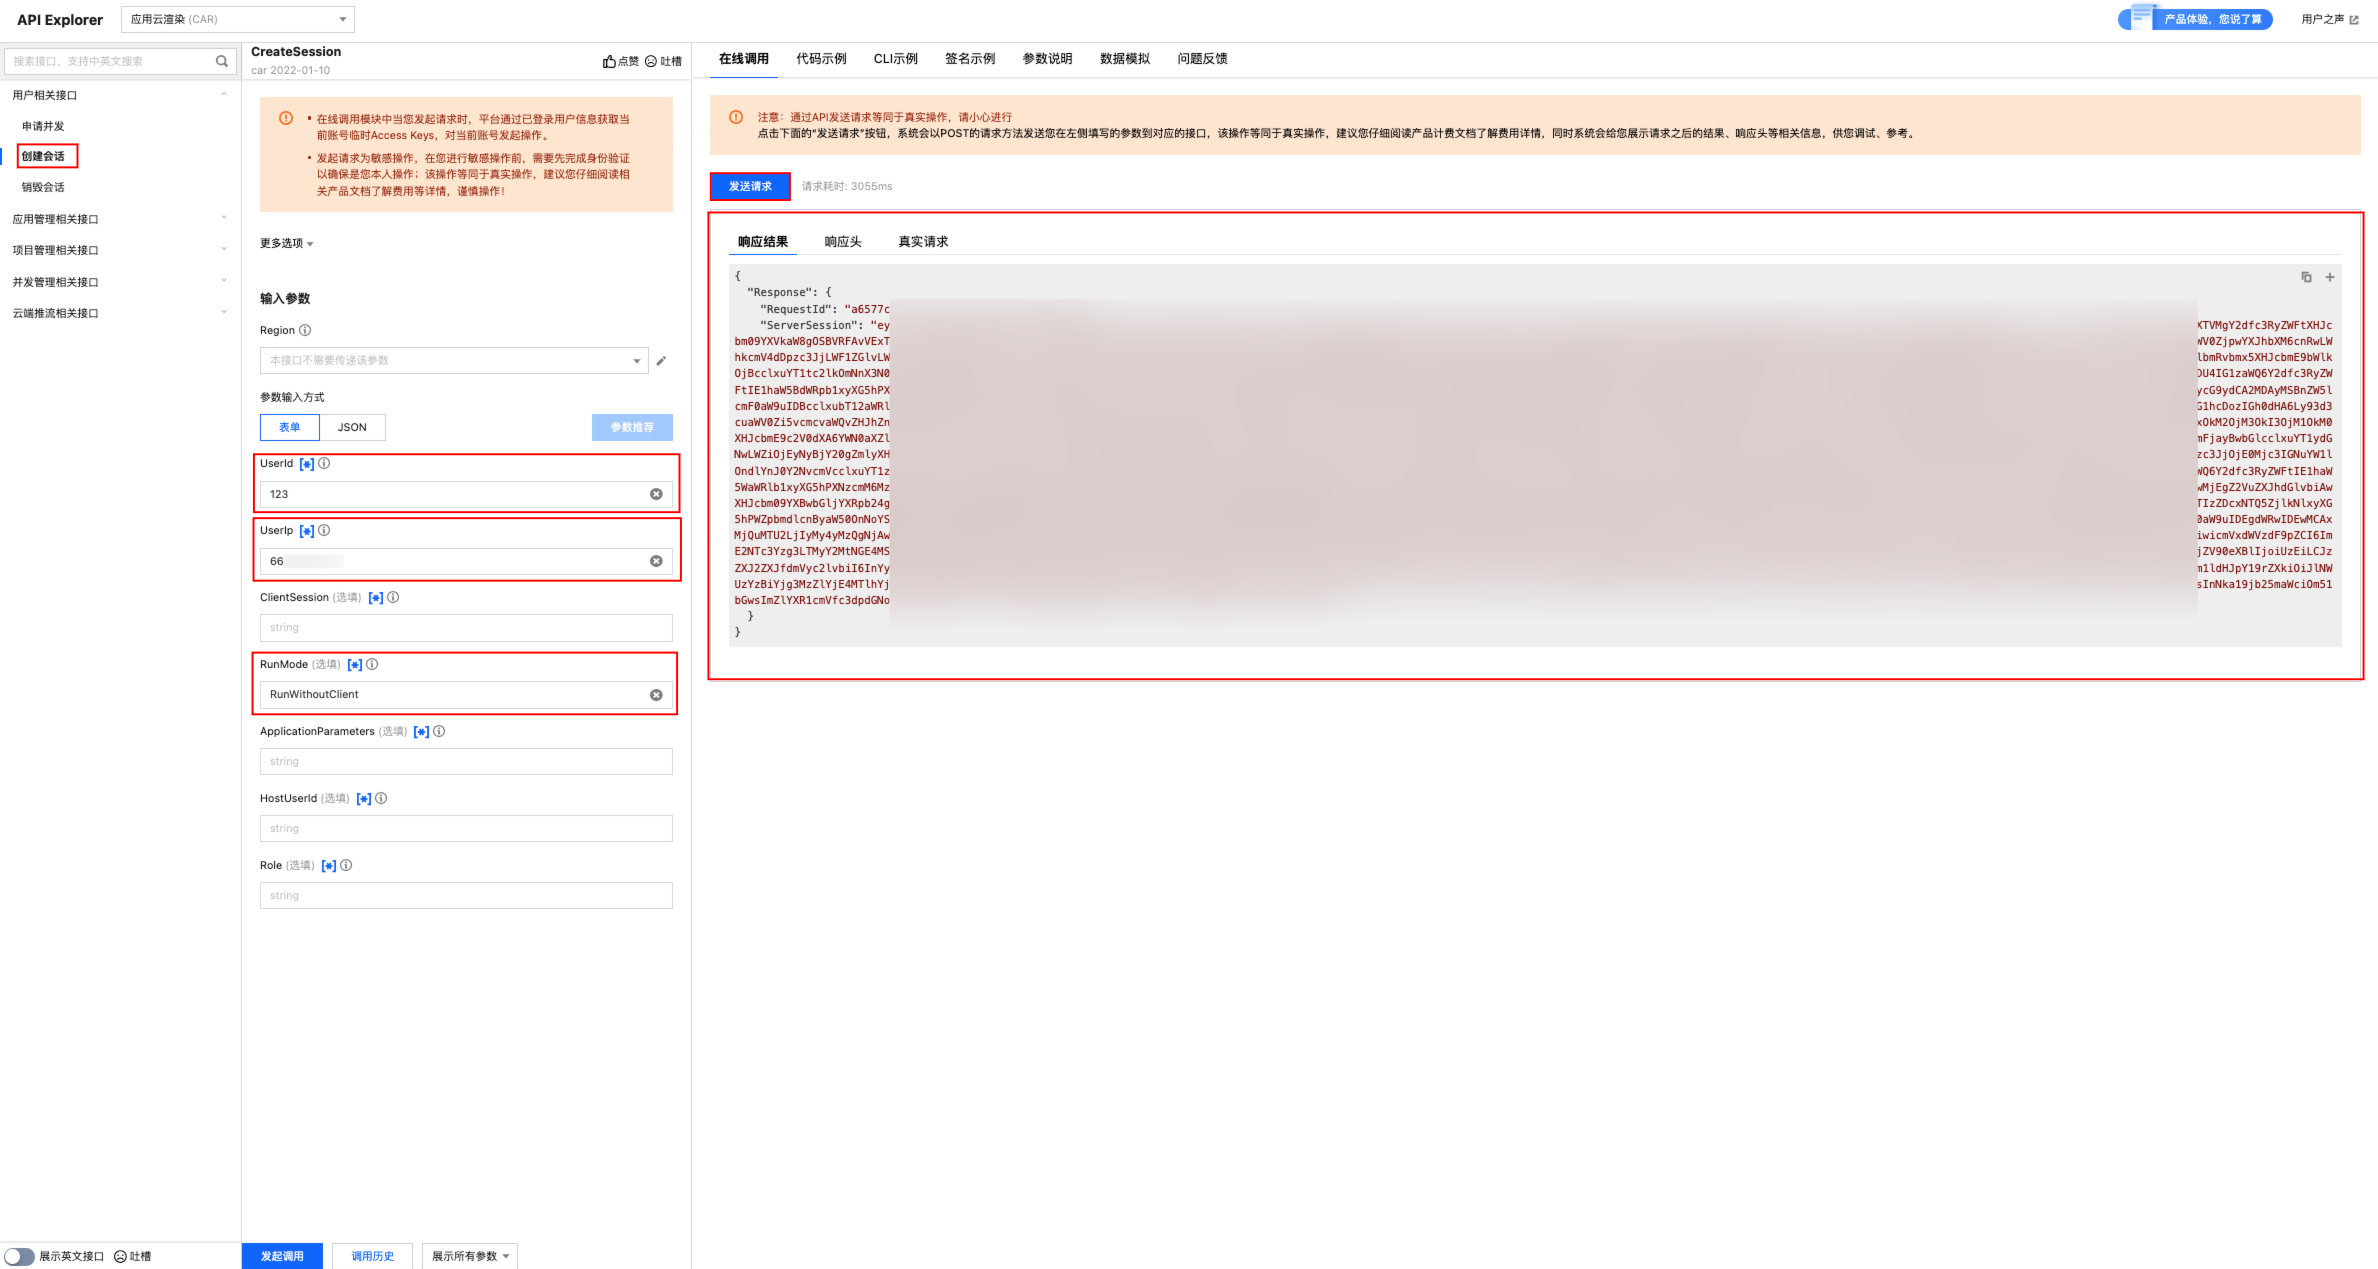Copy response using the copy icon

(x=2306, y=277)
